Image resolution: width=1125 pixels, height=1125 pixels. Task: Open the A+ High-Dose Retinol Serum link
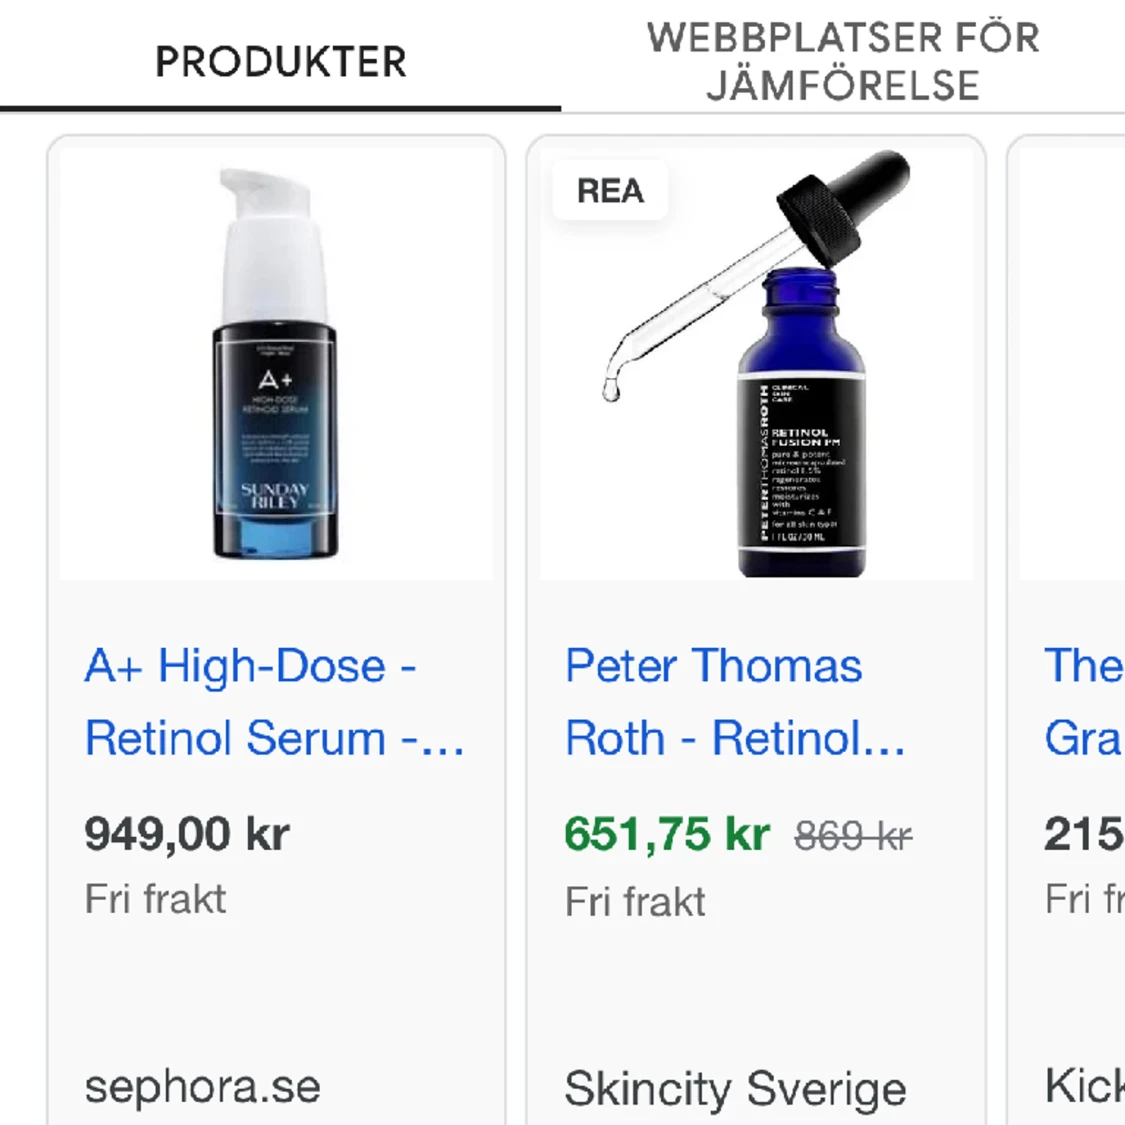pyautogui.click(x=274, y=702)
